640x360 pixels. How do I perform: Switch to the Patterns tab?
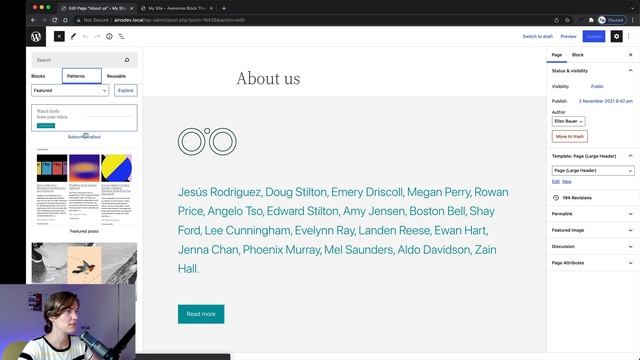coord(82,76)
